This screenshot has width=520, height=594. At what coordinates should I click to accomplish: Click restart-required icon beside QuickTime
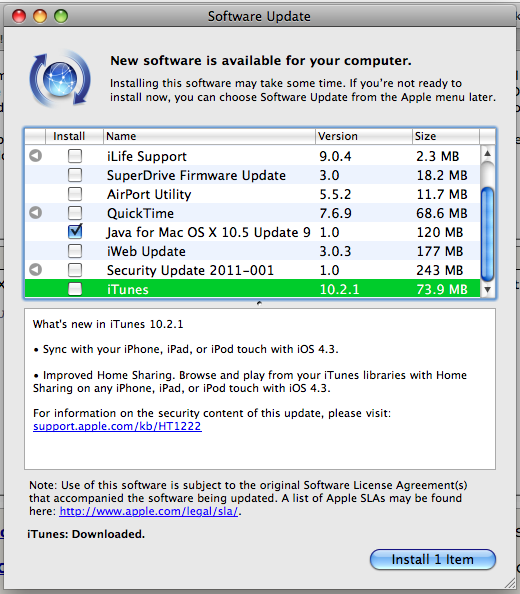tap(36, 213)
